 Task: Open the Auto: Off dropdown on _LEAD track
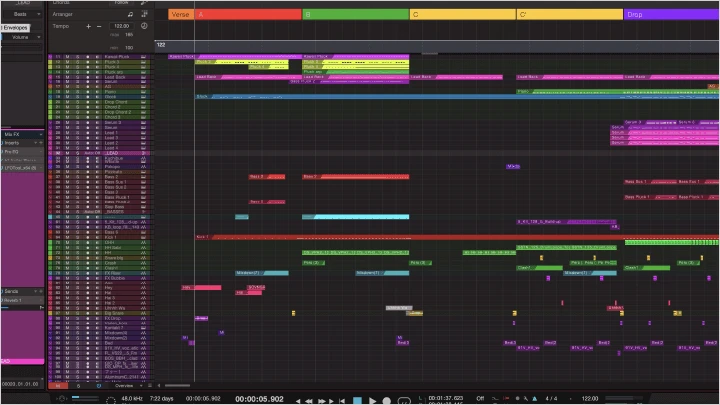tap(91, 153)
